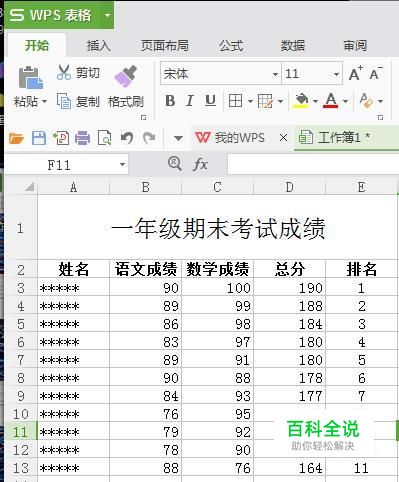Screen dimensions: 399x482
Task: Click into the formula bar input
Action: coord(313,164)
